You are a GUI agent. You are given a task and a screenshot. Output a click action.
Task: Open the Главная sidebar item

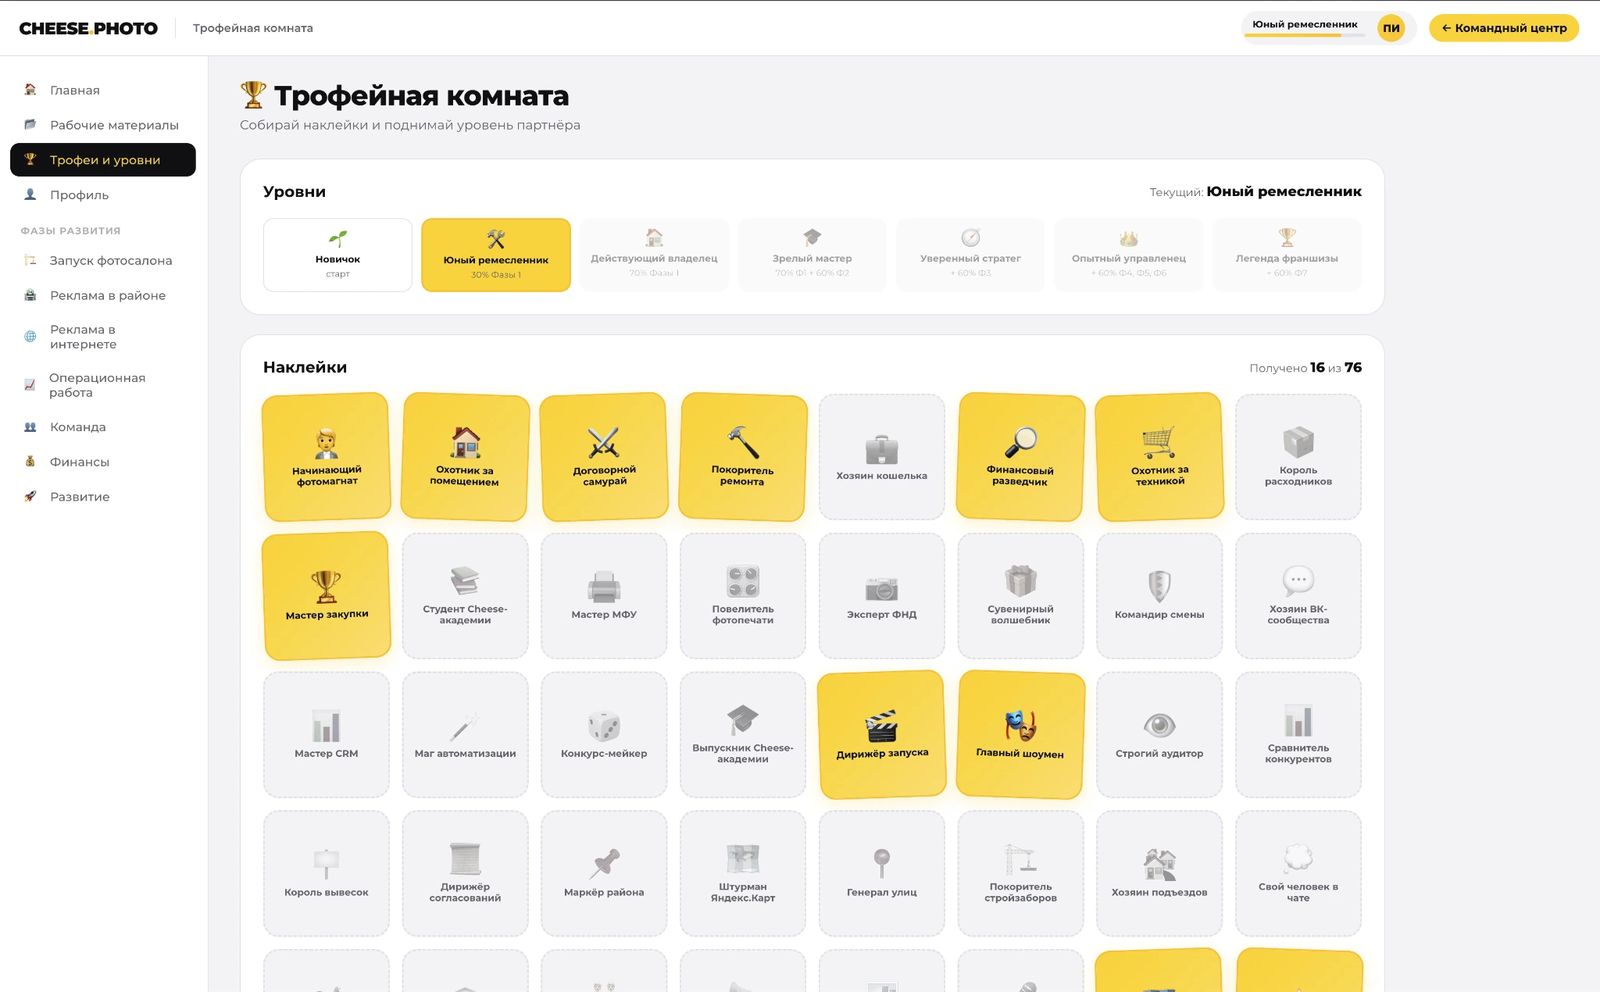(103, 90)
